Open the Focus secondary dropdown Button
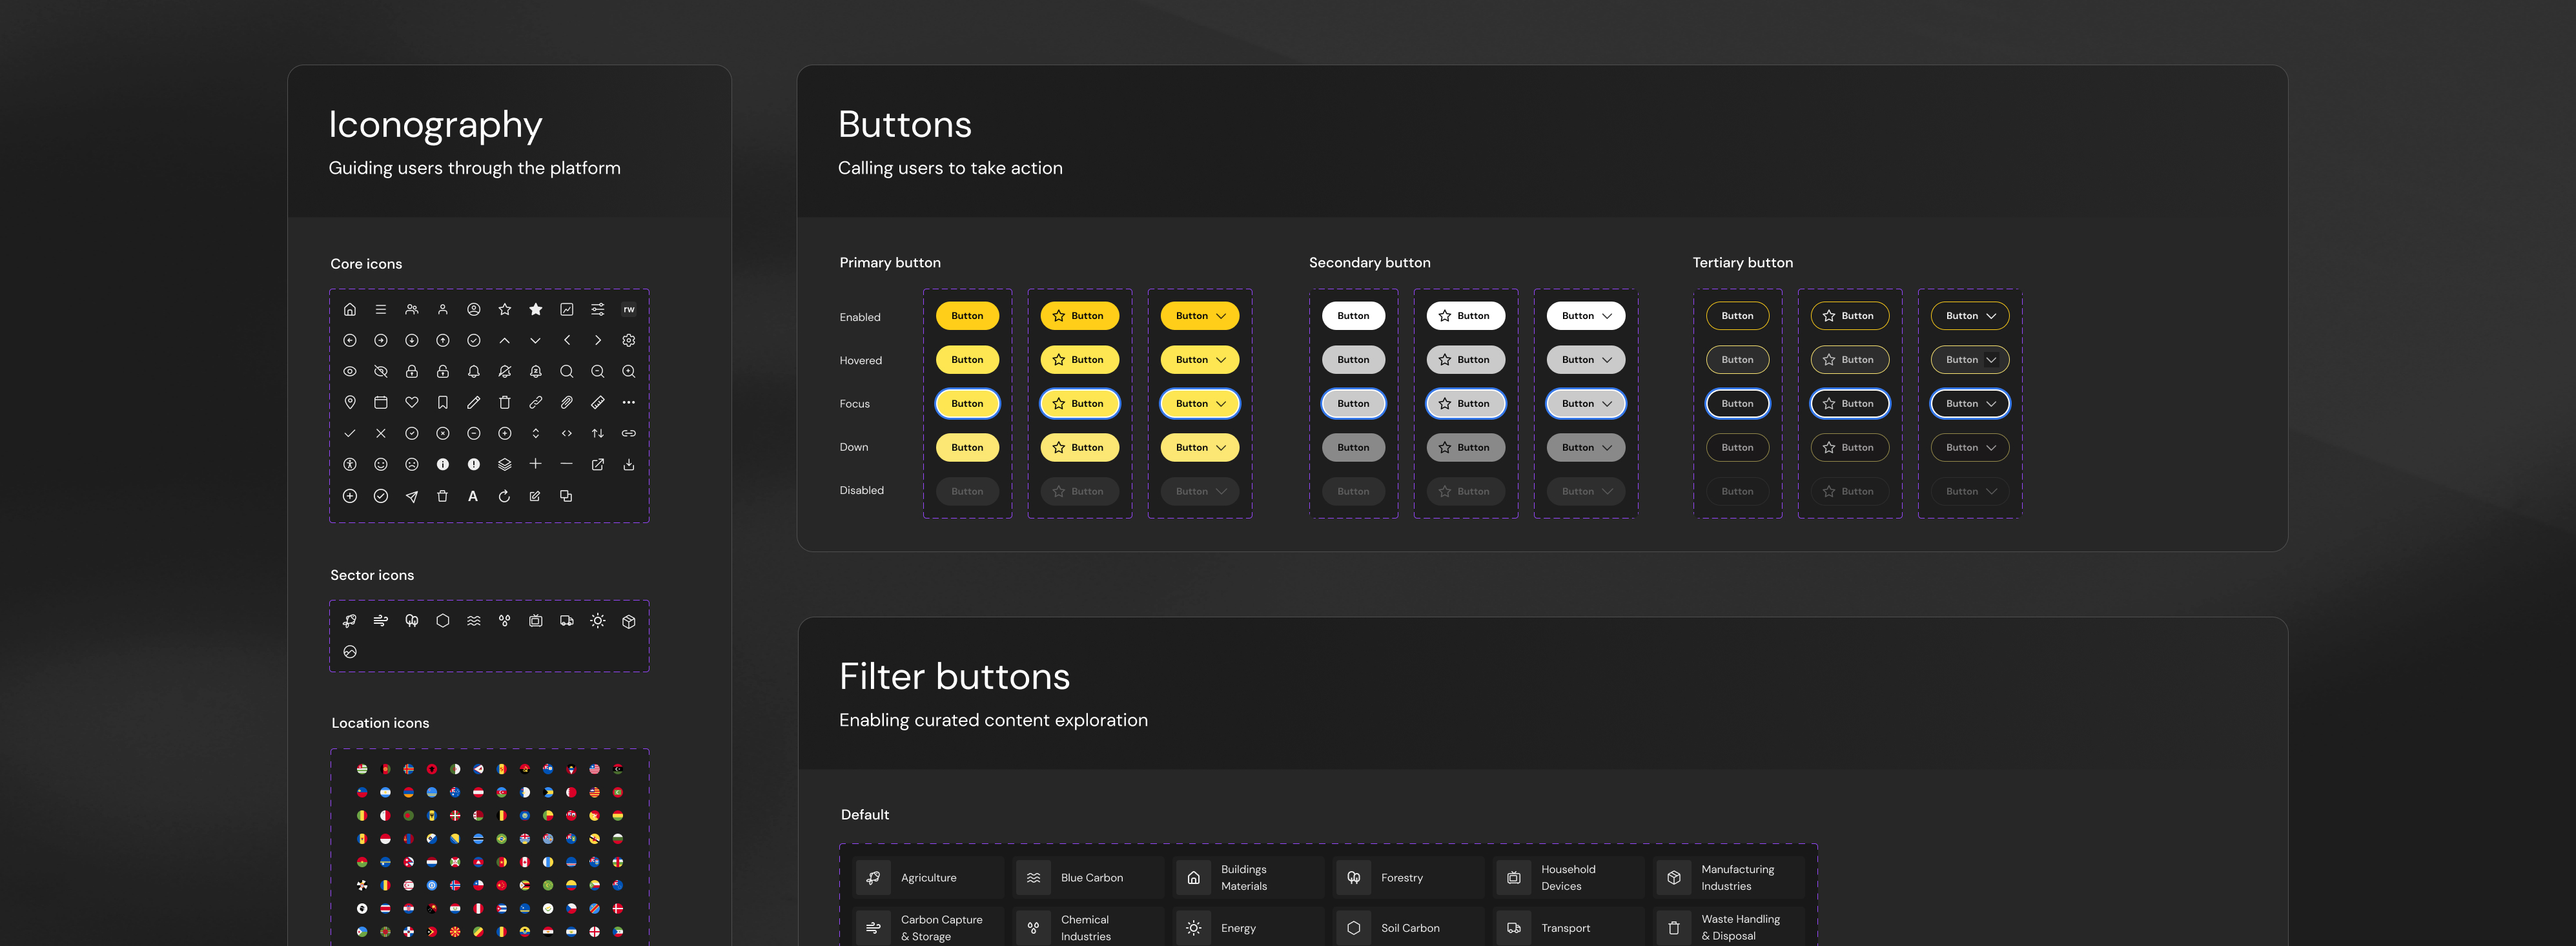This screenshot has width=2576, height=946. pyautogui.click(x=1586, y=404)
